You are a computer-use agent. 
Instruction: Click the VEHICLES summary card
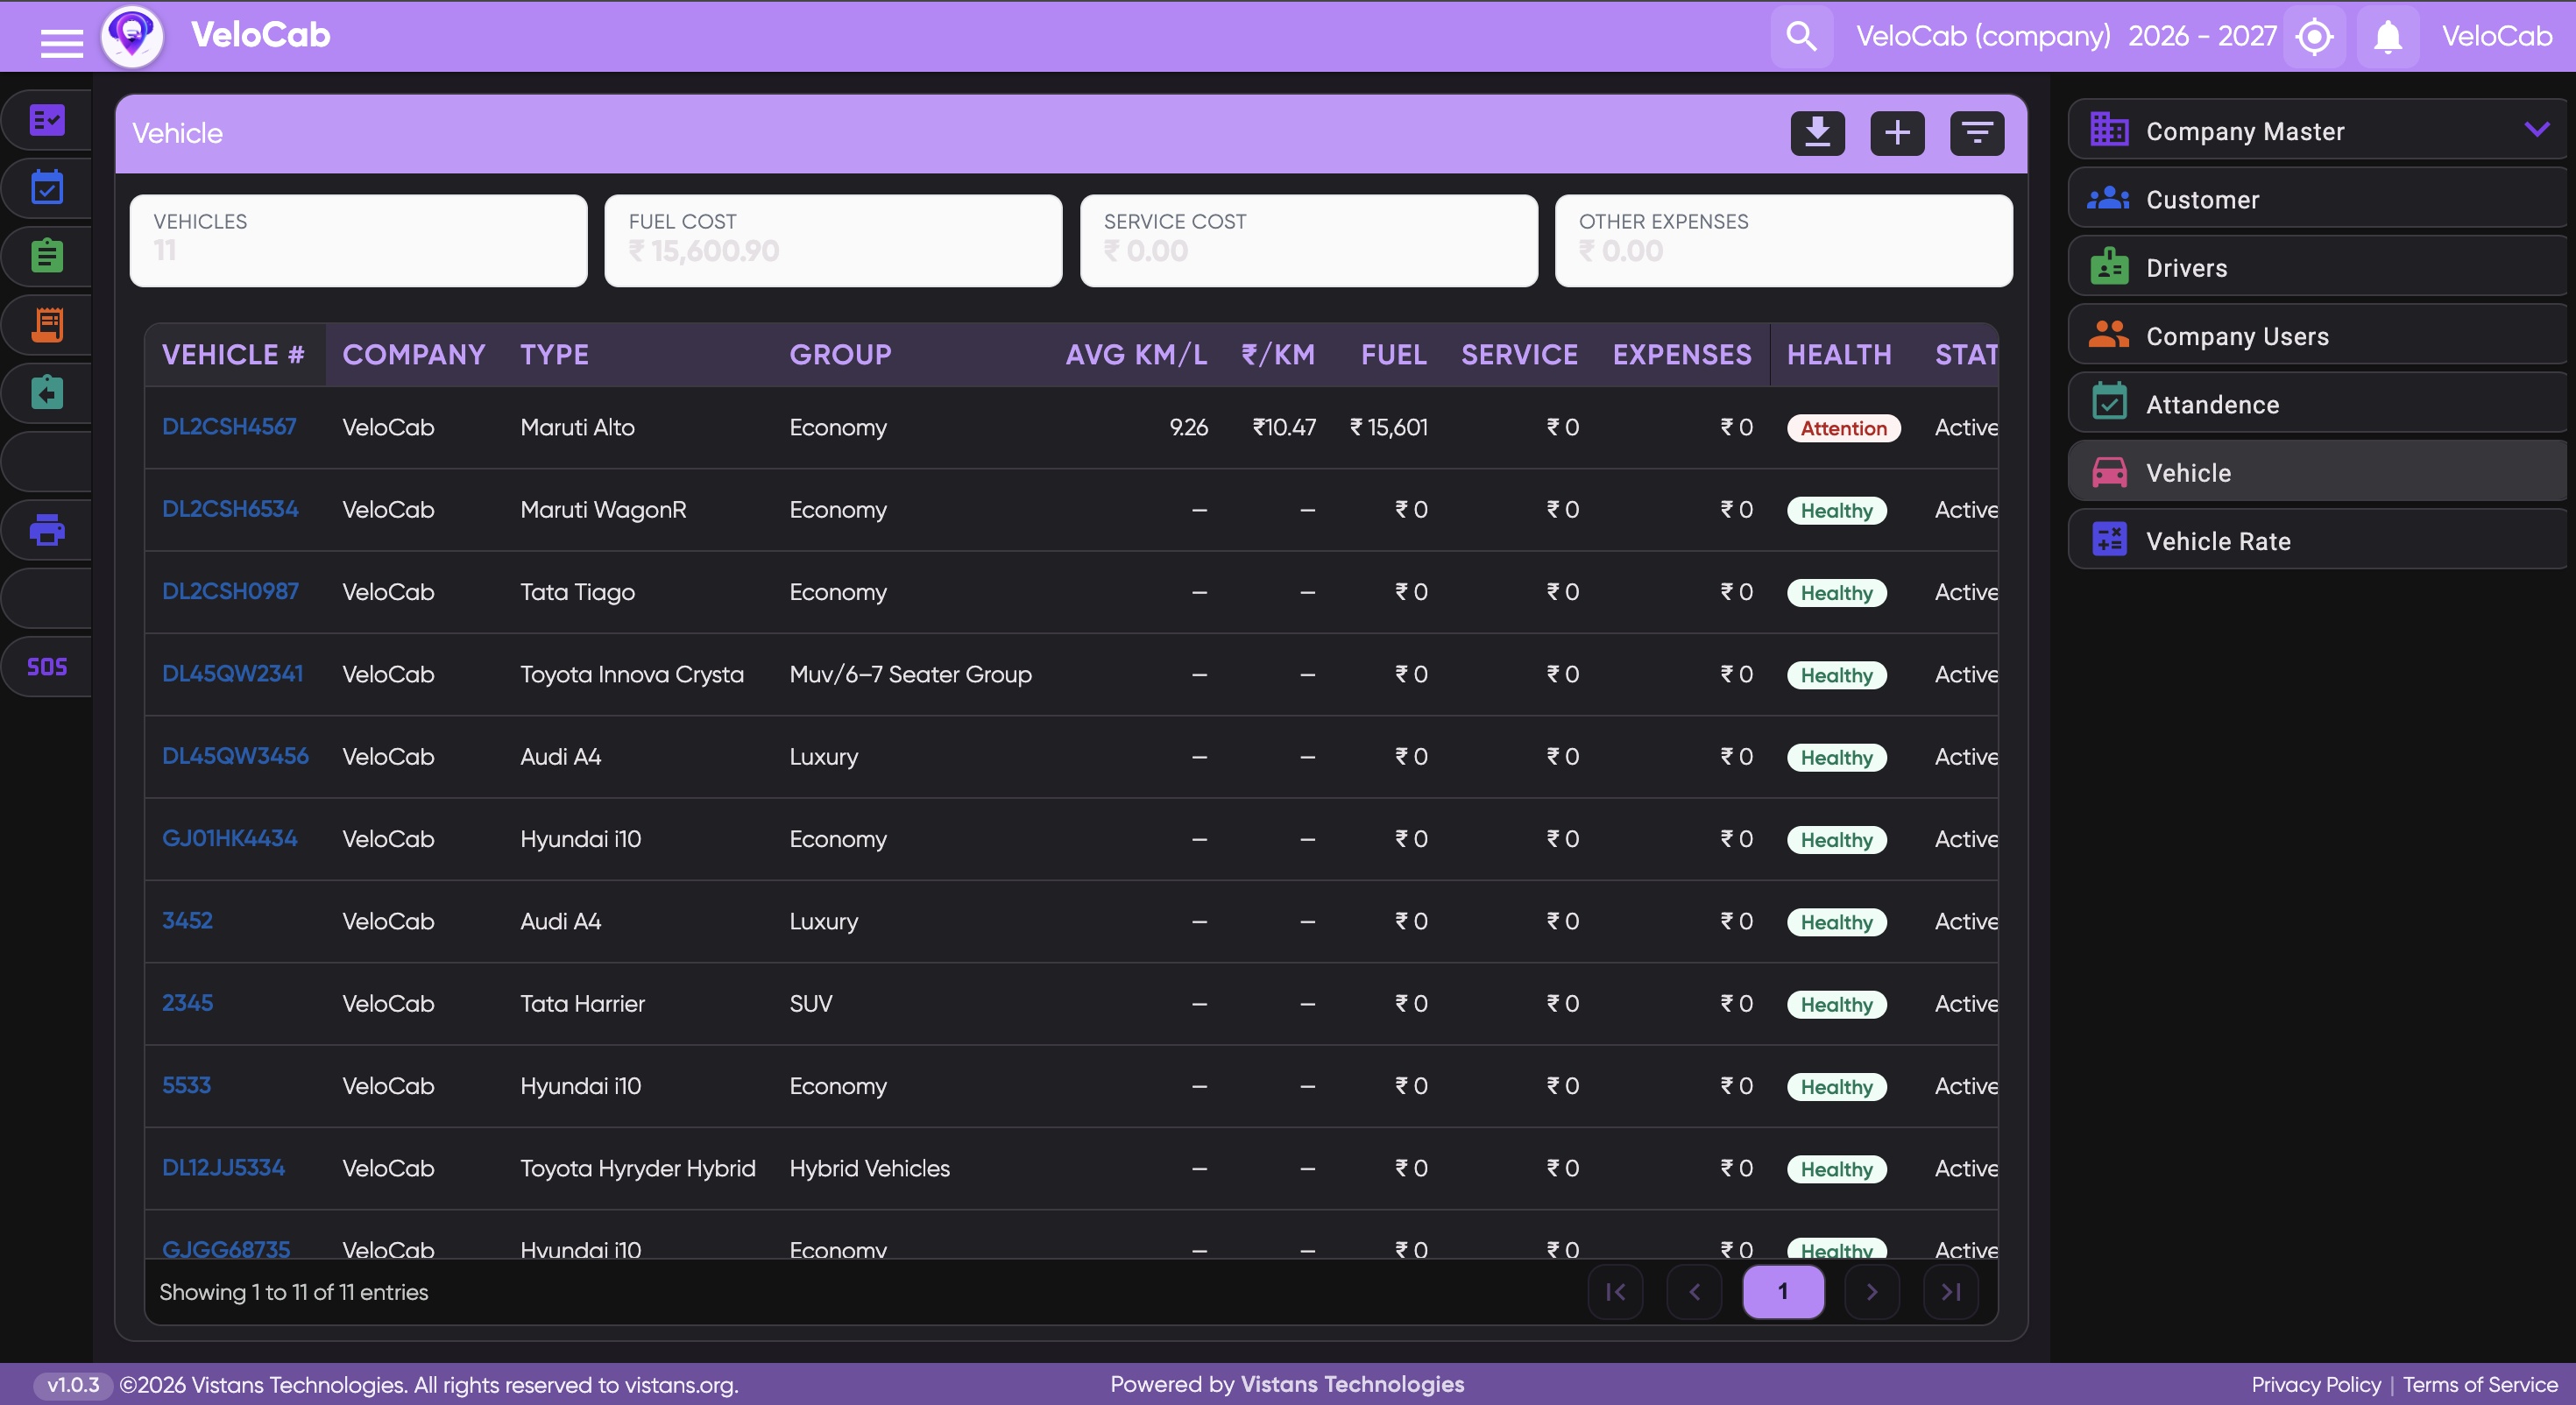click(x=358, y=240)
